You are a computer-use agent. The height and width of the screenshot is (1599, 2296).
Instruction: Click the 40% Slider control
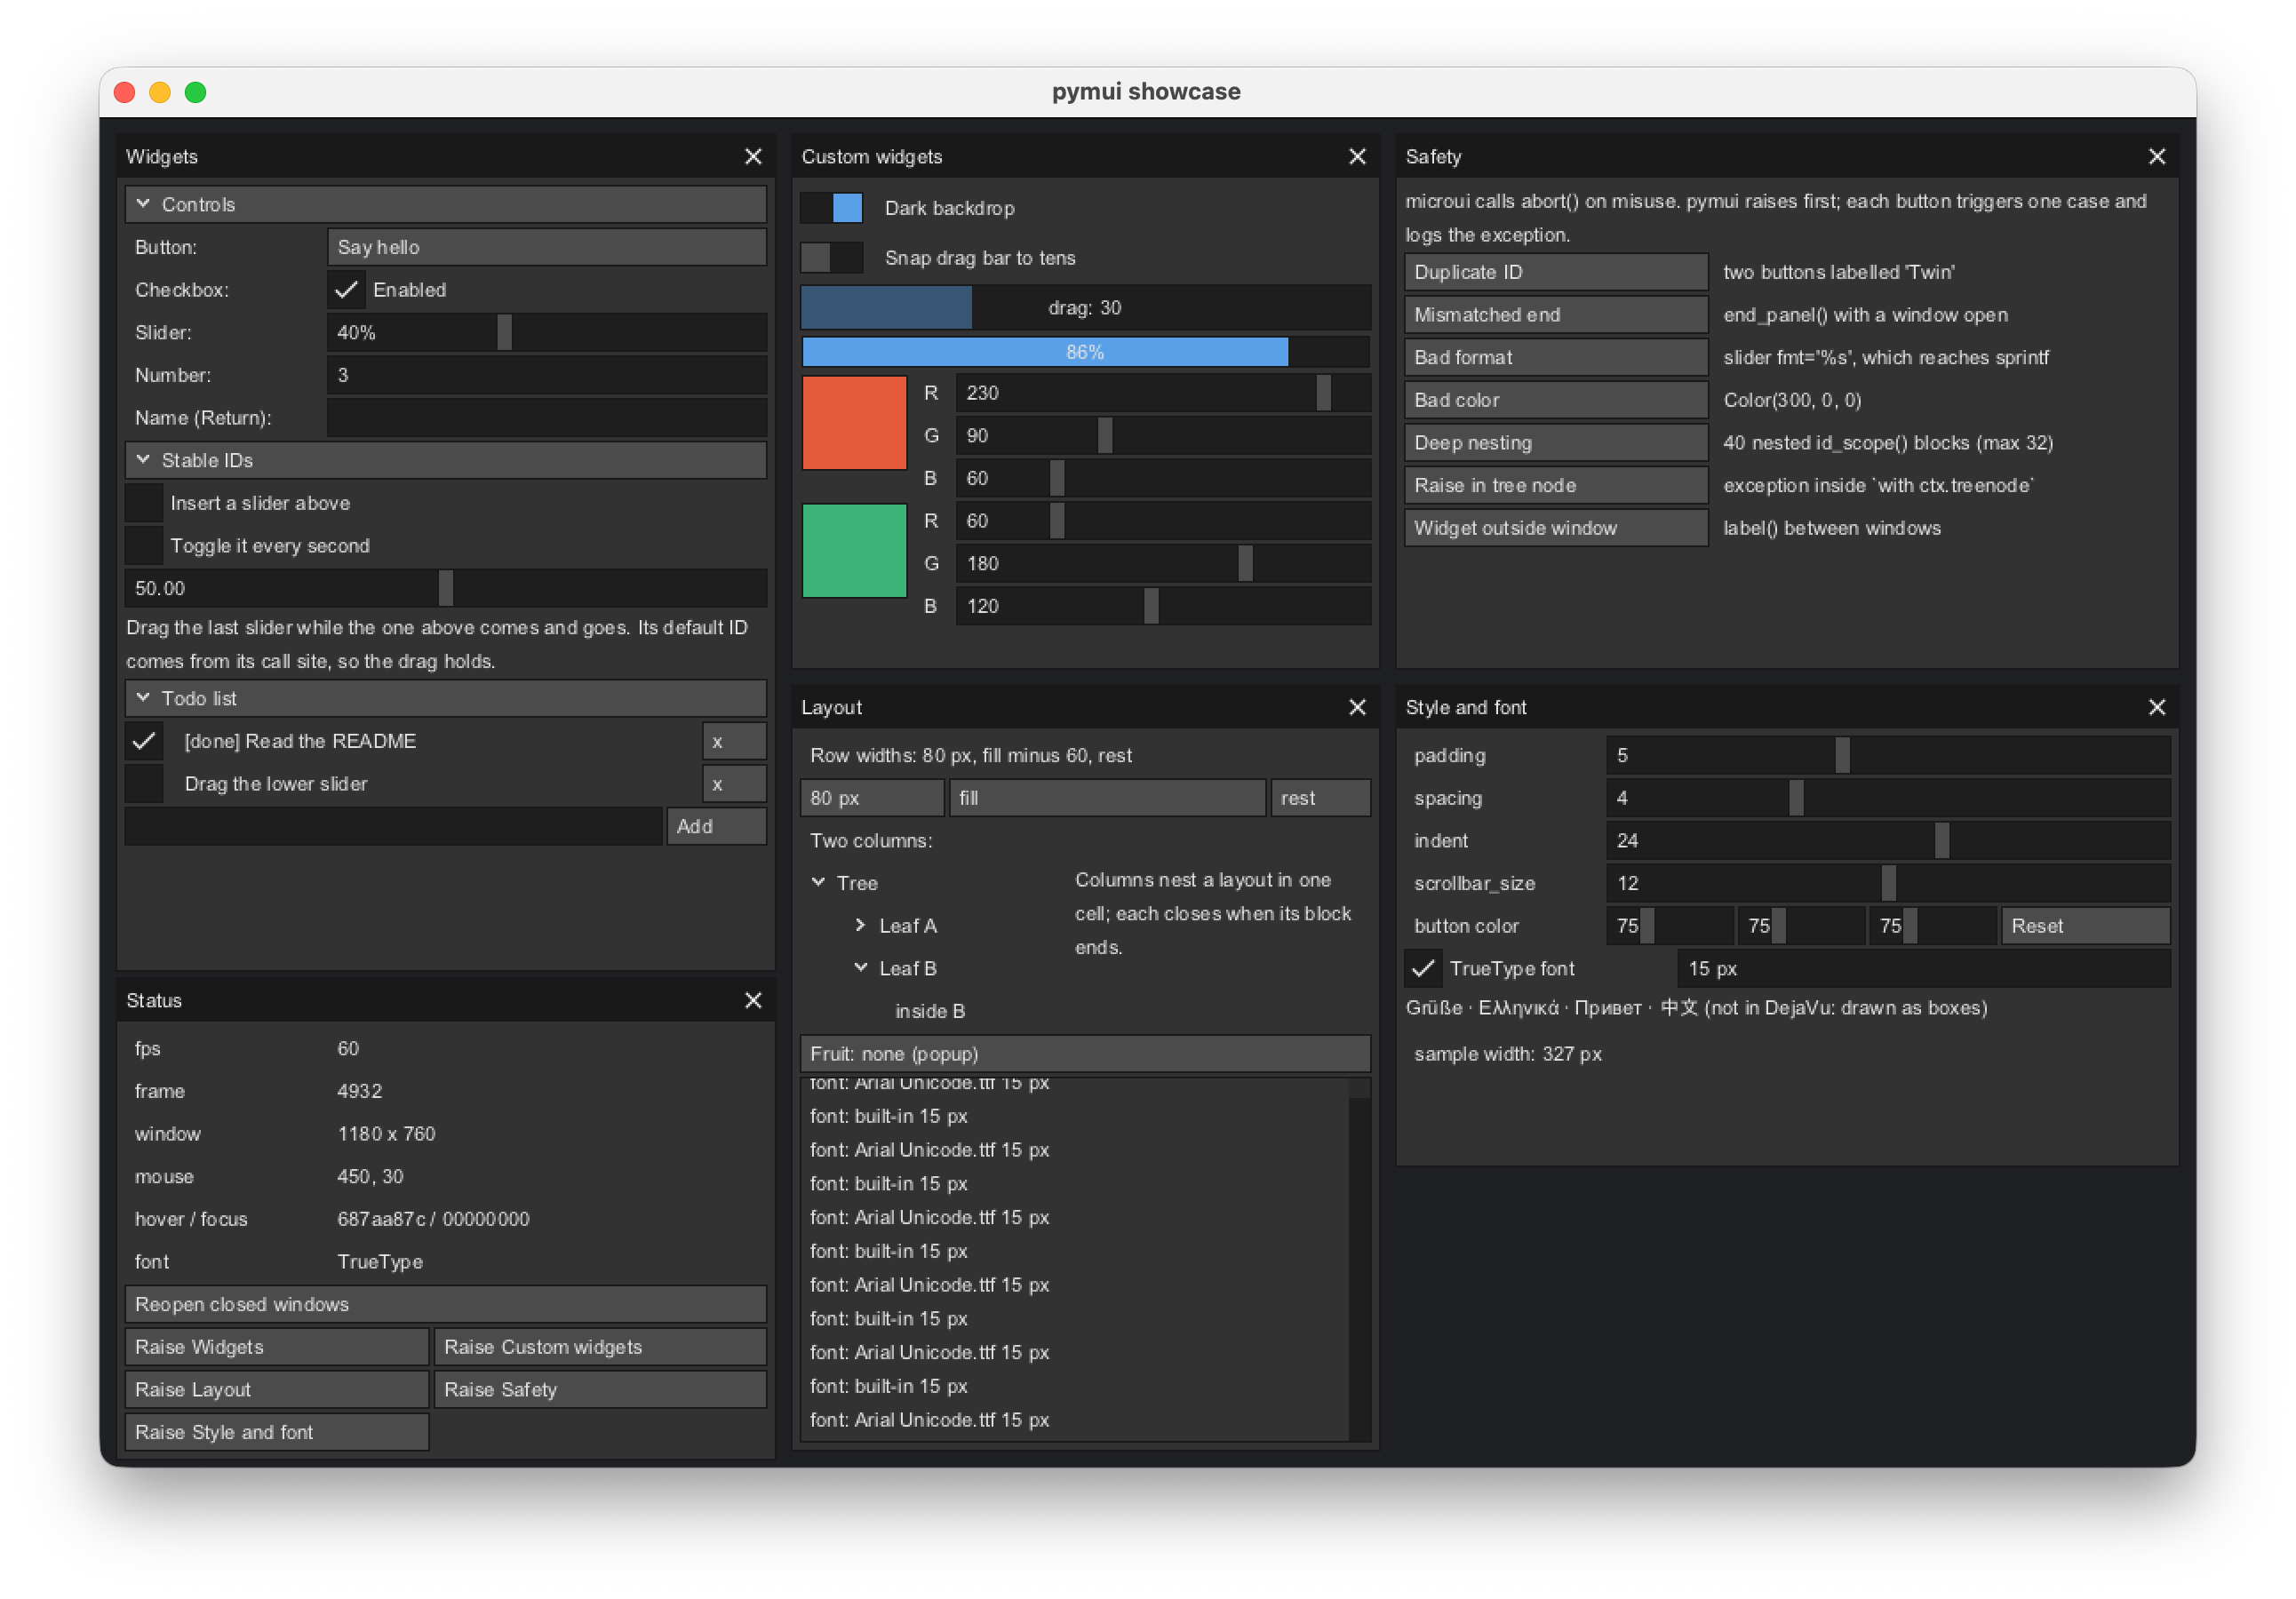[547, 333]
